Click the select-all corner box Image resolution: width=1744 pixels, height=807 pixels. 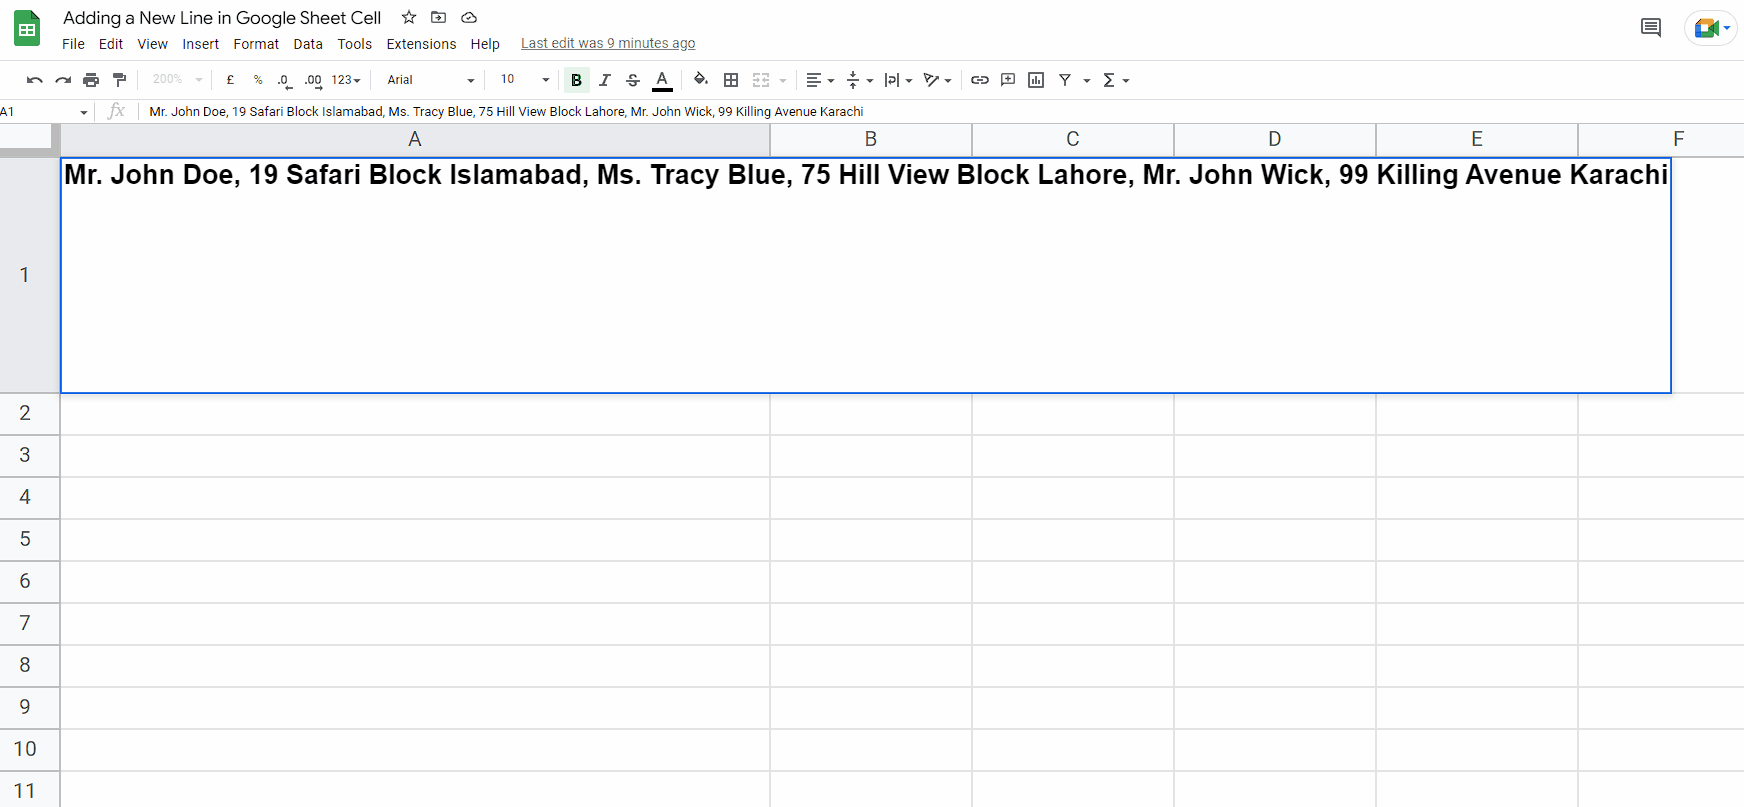click(29, 140)
